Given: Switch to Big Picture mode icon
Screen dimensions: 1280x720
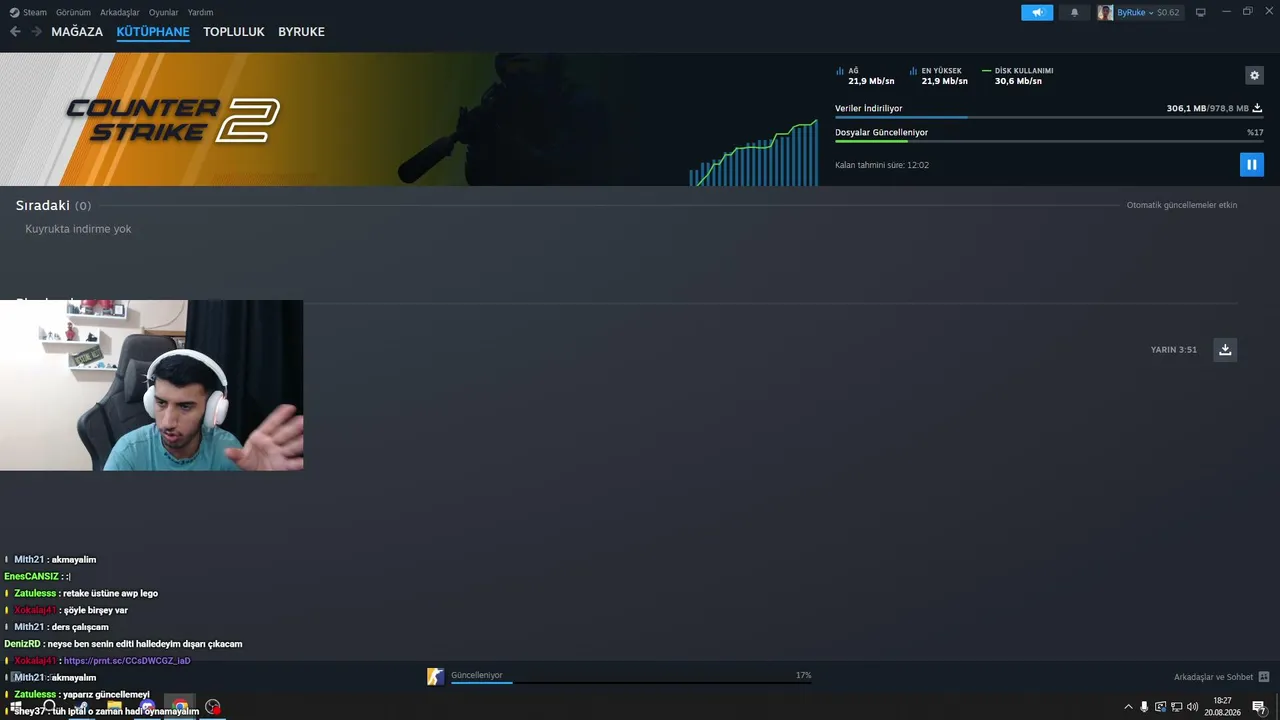Looking at the screenshot, I should (x=1201, y=12).
